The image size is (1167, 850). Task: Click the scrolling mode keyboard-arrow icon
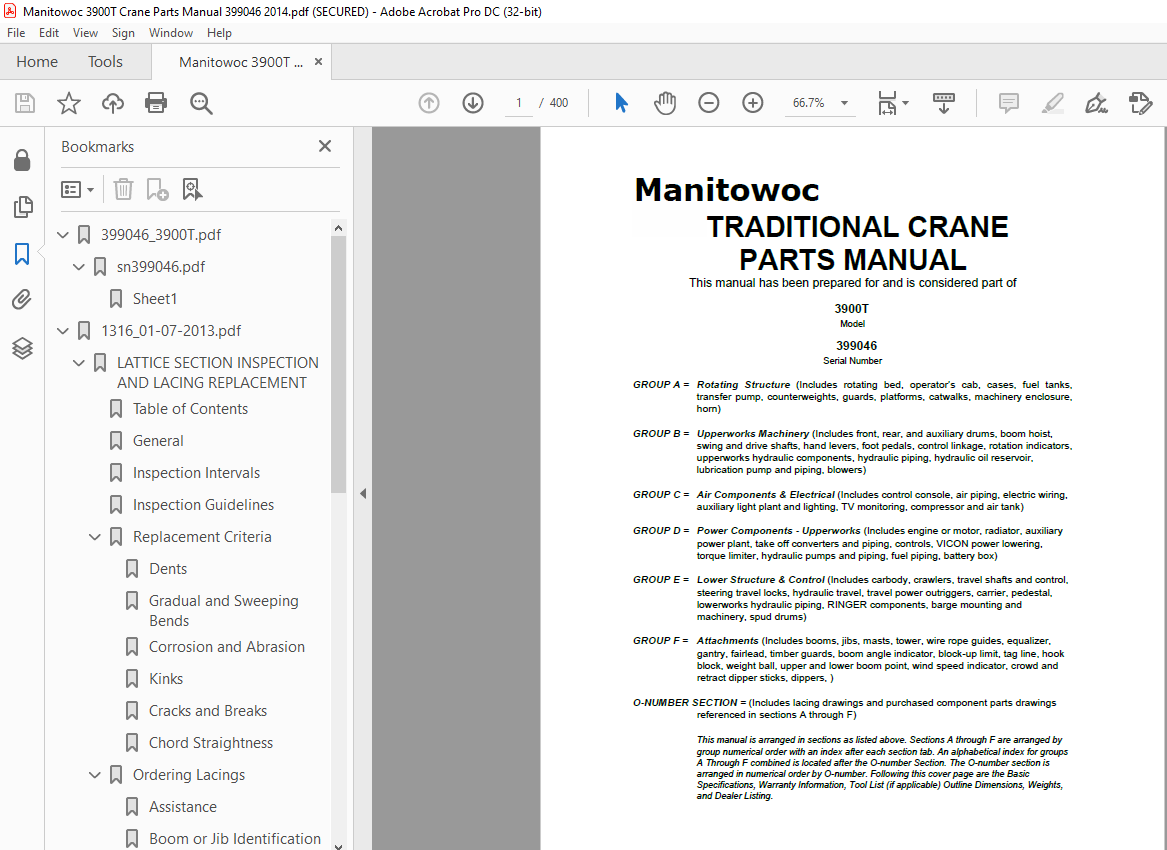click(x=944, y=103)
